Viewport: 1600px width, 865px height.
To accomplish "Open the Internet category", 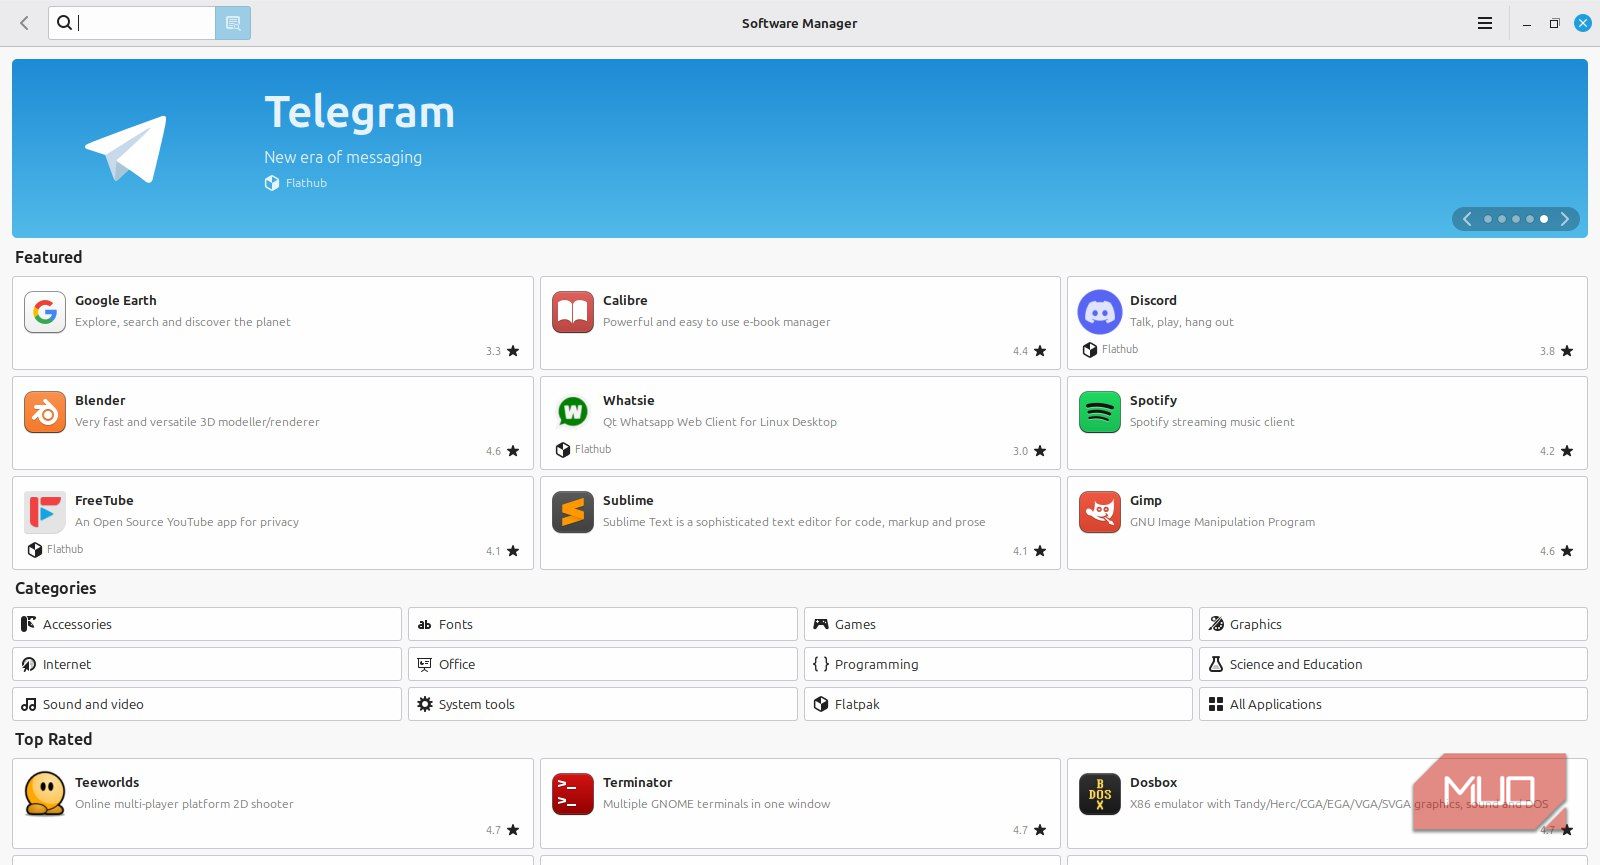I will click(207, 664).
